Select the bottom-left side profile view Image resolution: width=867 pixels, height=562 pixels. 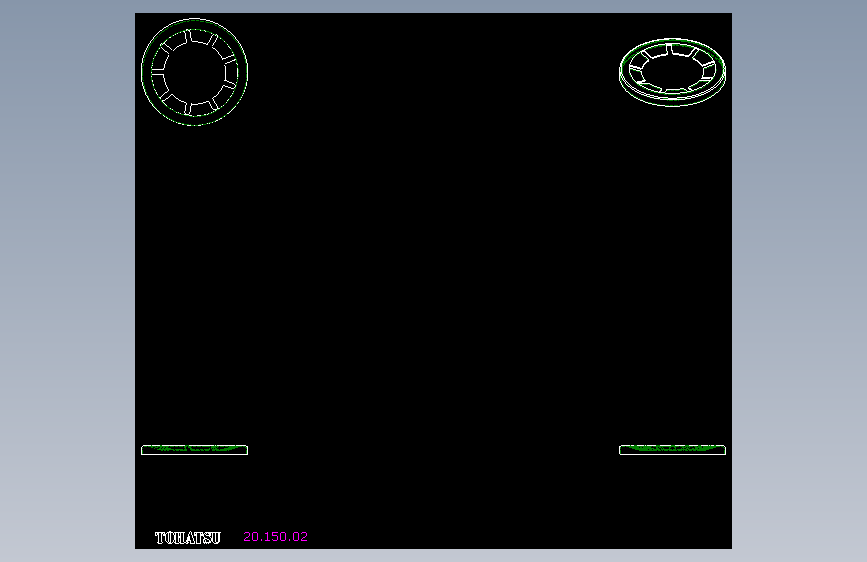pos(195,450)
